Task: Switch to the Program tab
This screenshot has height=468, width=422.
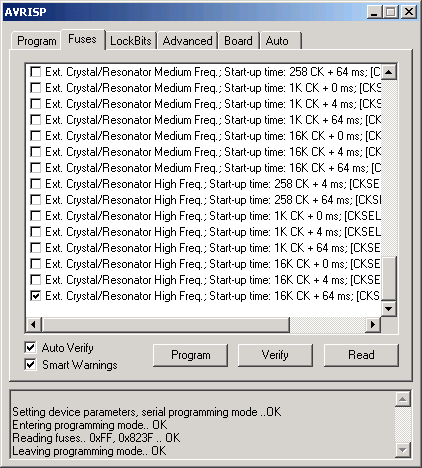Action: pyautogui.click(x=37, y=41)
